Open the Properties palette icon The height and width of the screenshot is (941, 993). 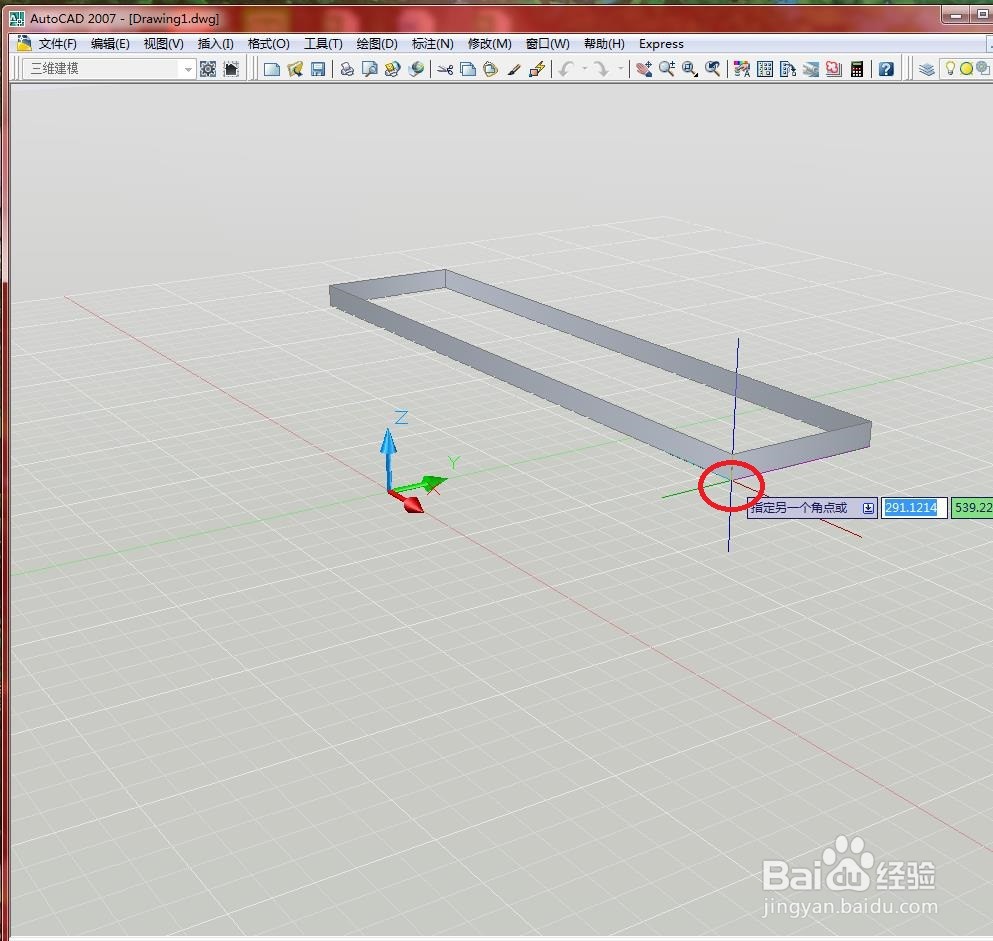point(742,69)
